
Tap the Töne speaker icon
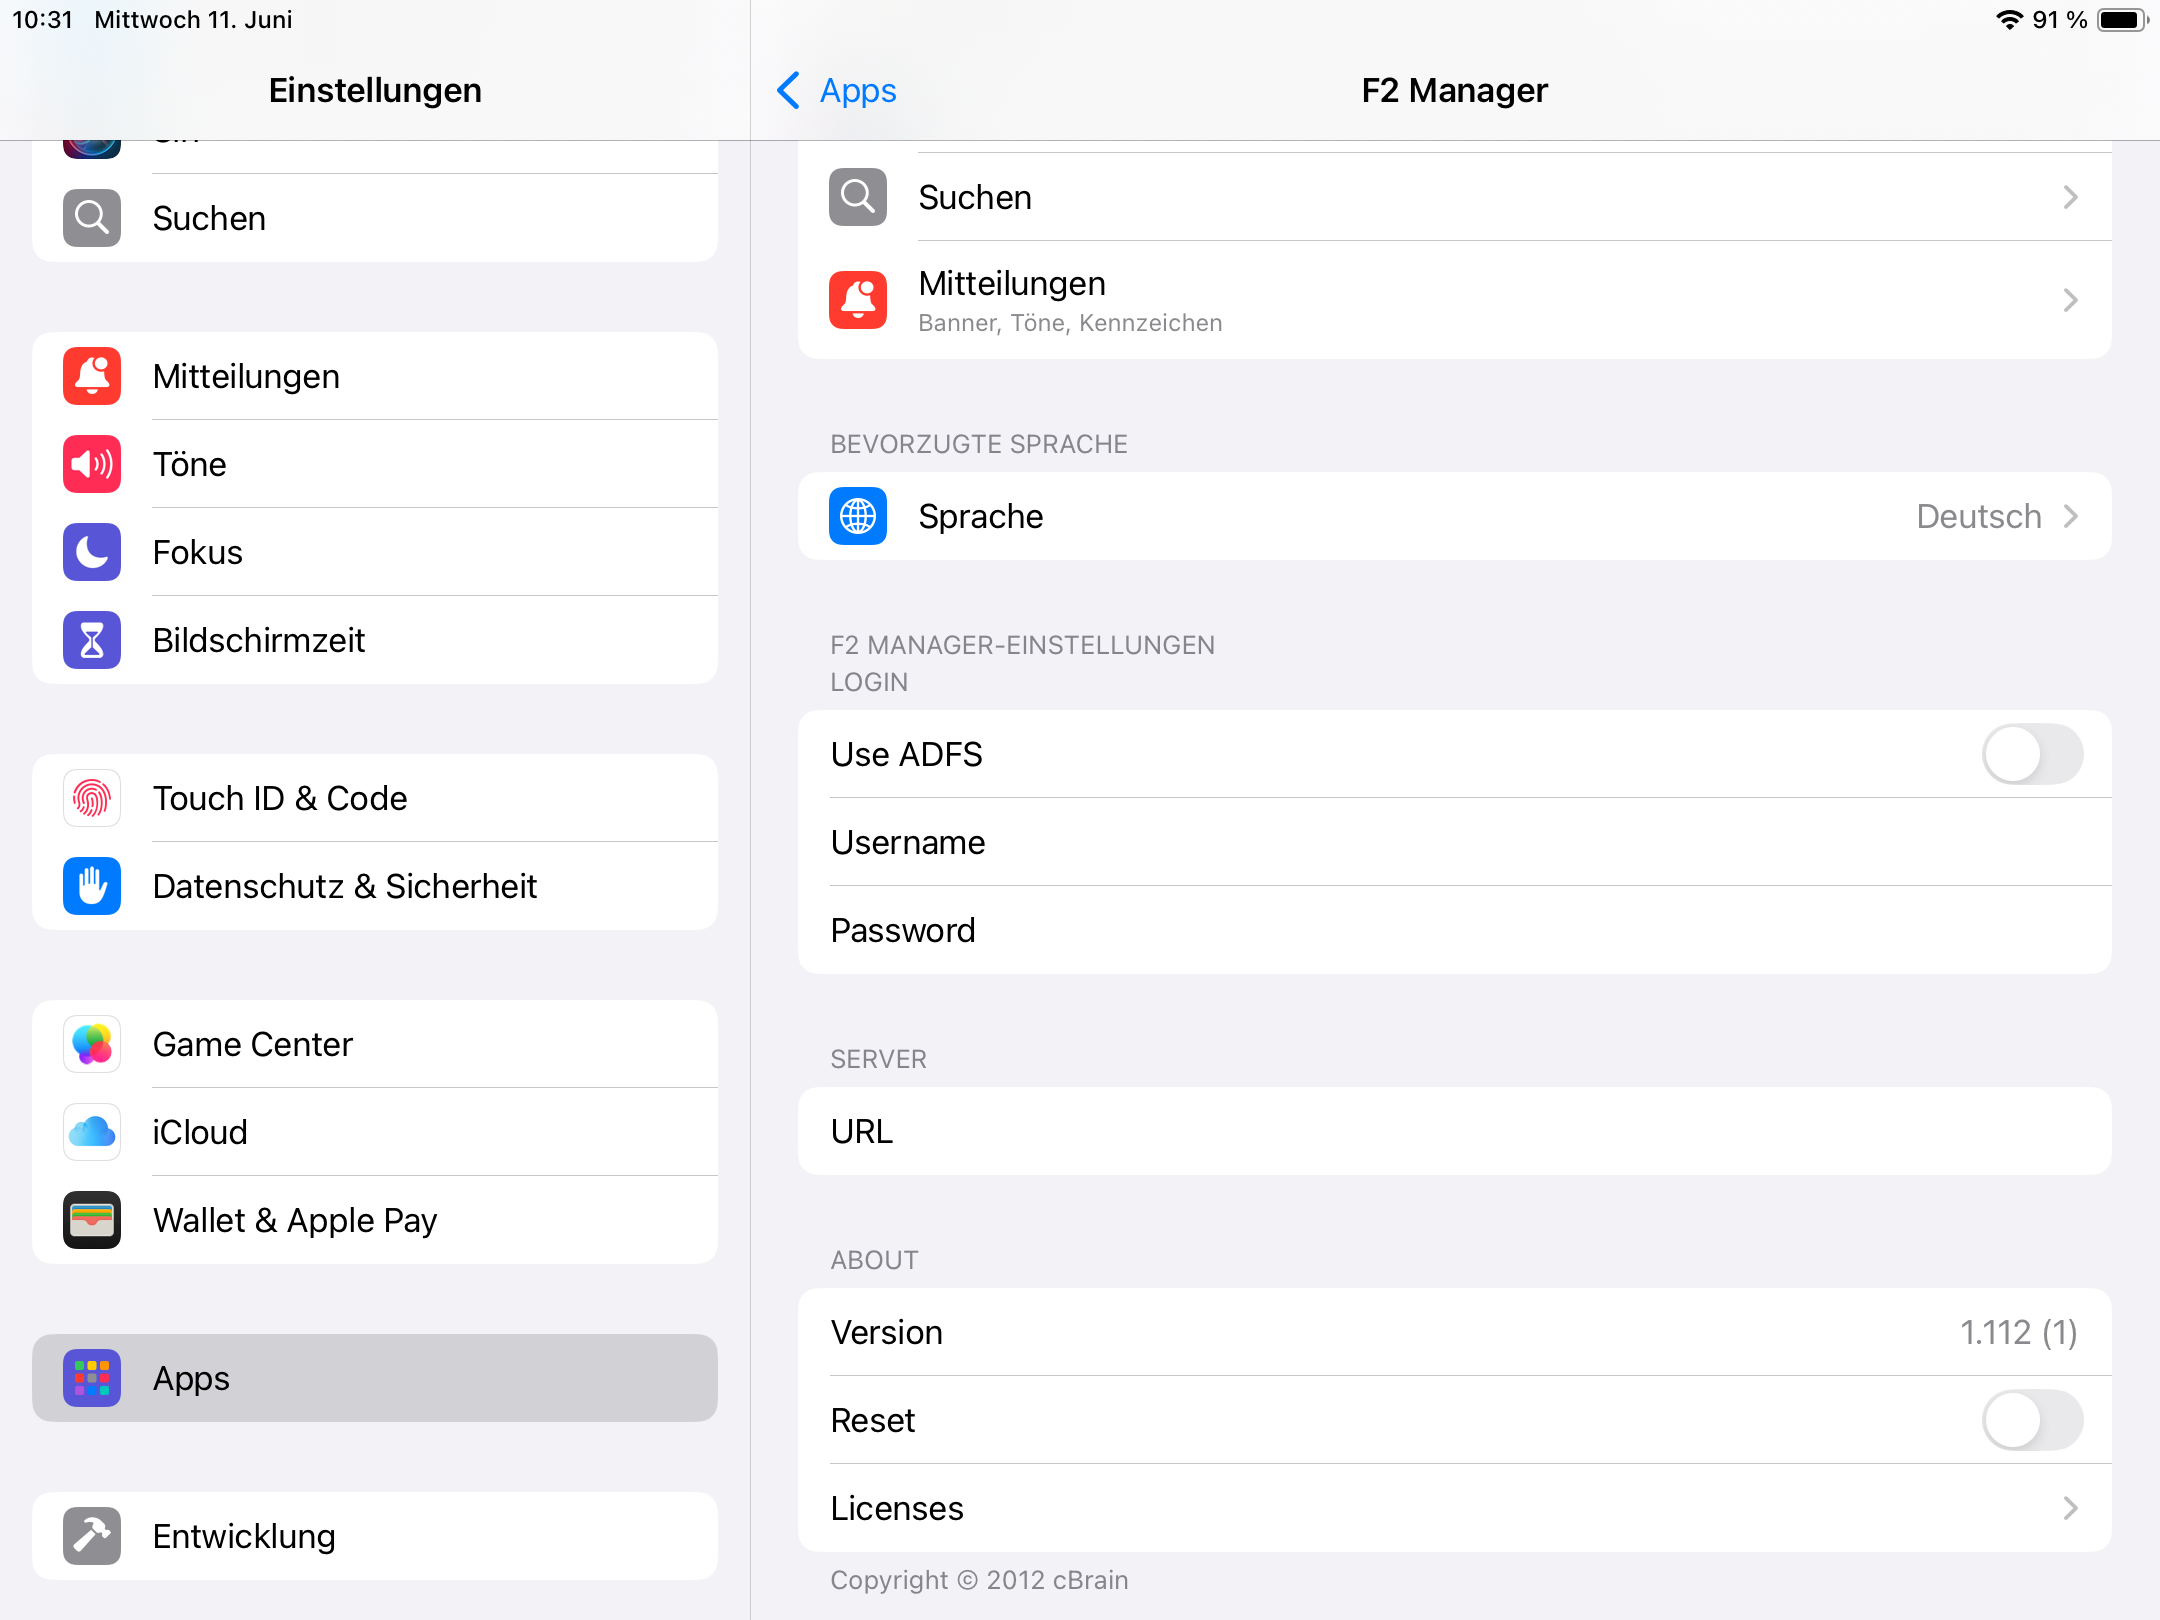tap(92, 464)
